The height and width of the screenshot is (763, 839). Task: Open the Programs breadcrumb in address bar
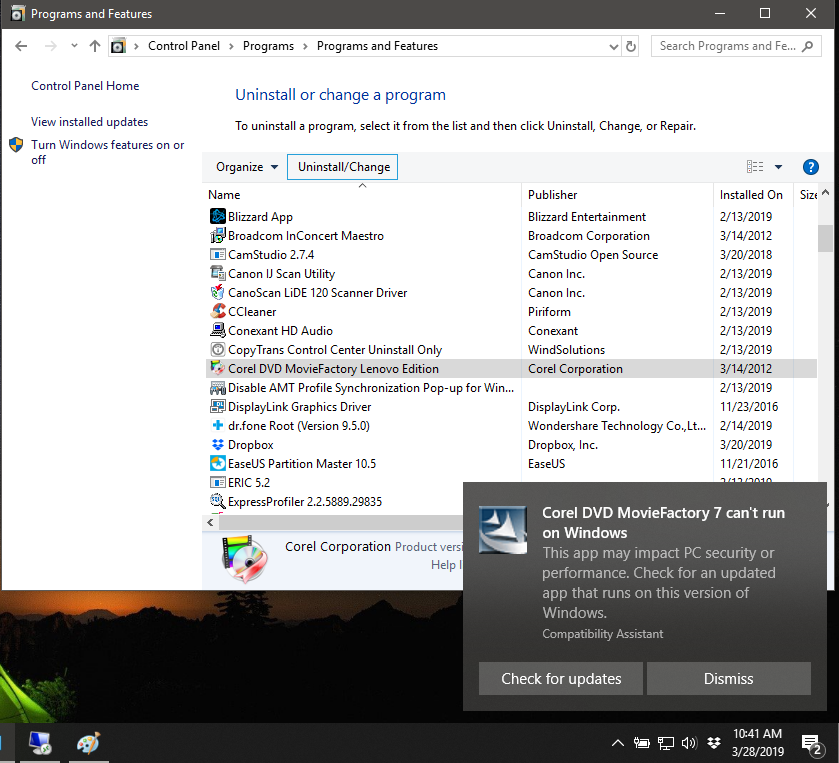coord(268,46)
